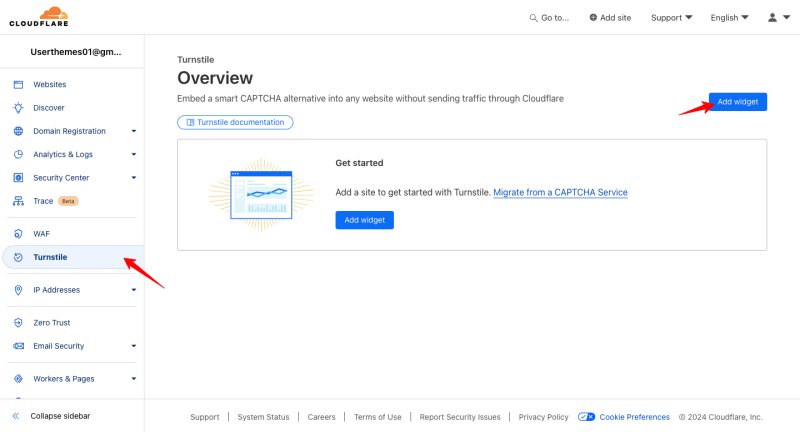Follow Migrate from a CAPTCHA Service link
The height and width of the screenshot is (432, 800).
pyautogui.click(x=560, y=192)
